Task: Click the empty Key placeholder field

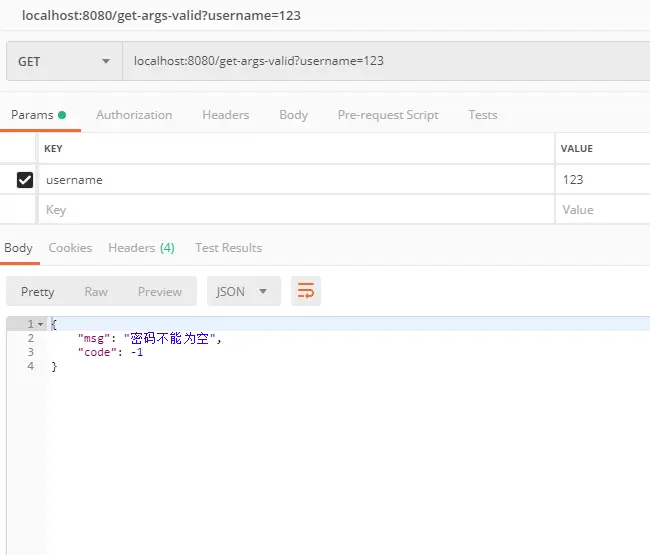Action: 296,210
